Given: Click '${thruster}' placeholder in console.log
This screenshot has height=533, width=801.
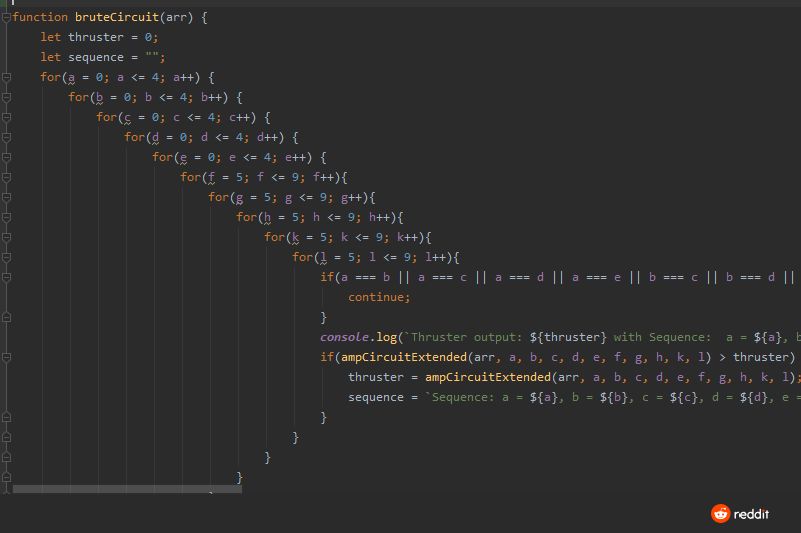Looking at the screenshot, I should [x=568, y=337].
